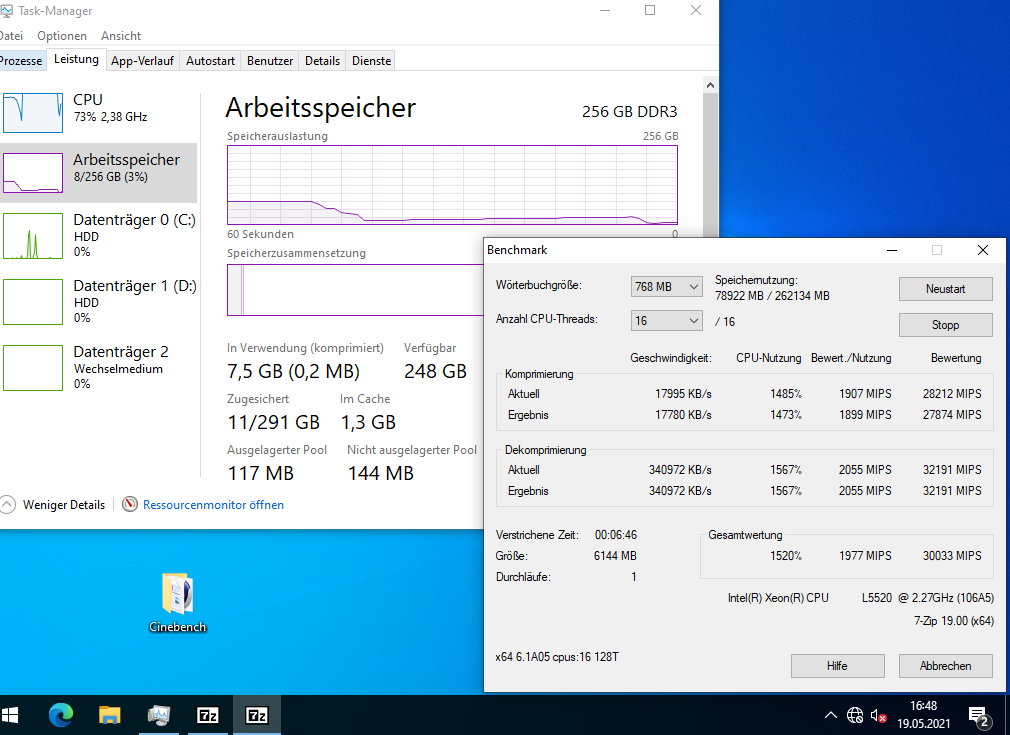1010x735 pixels.
Task: Open the Windows Start menu
Action: click(x=10, y=715)
